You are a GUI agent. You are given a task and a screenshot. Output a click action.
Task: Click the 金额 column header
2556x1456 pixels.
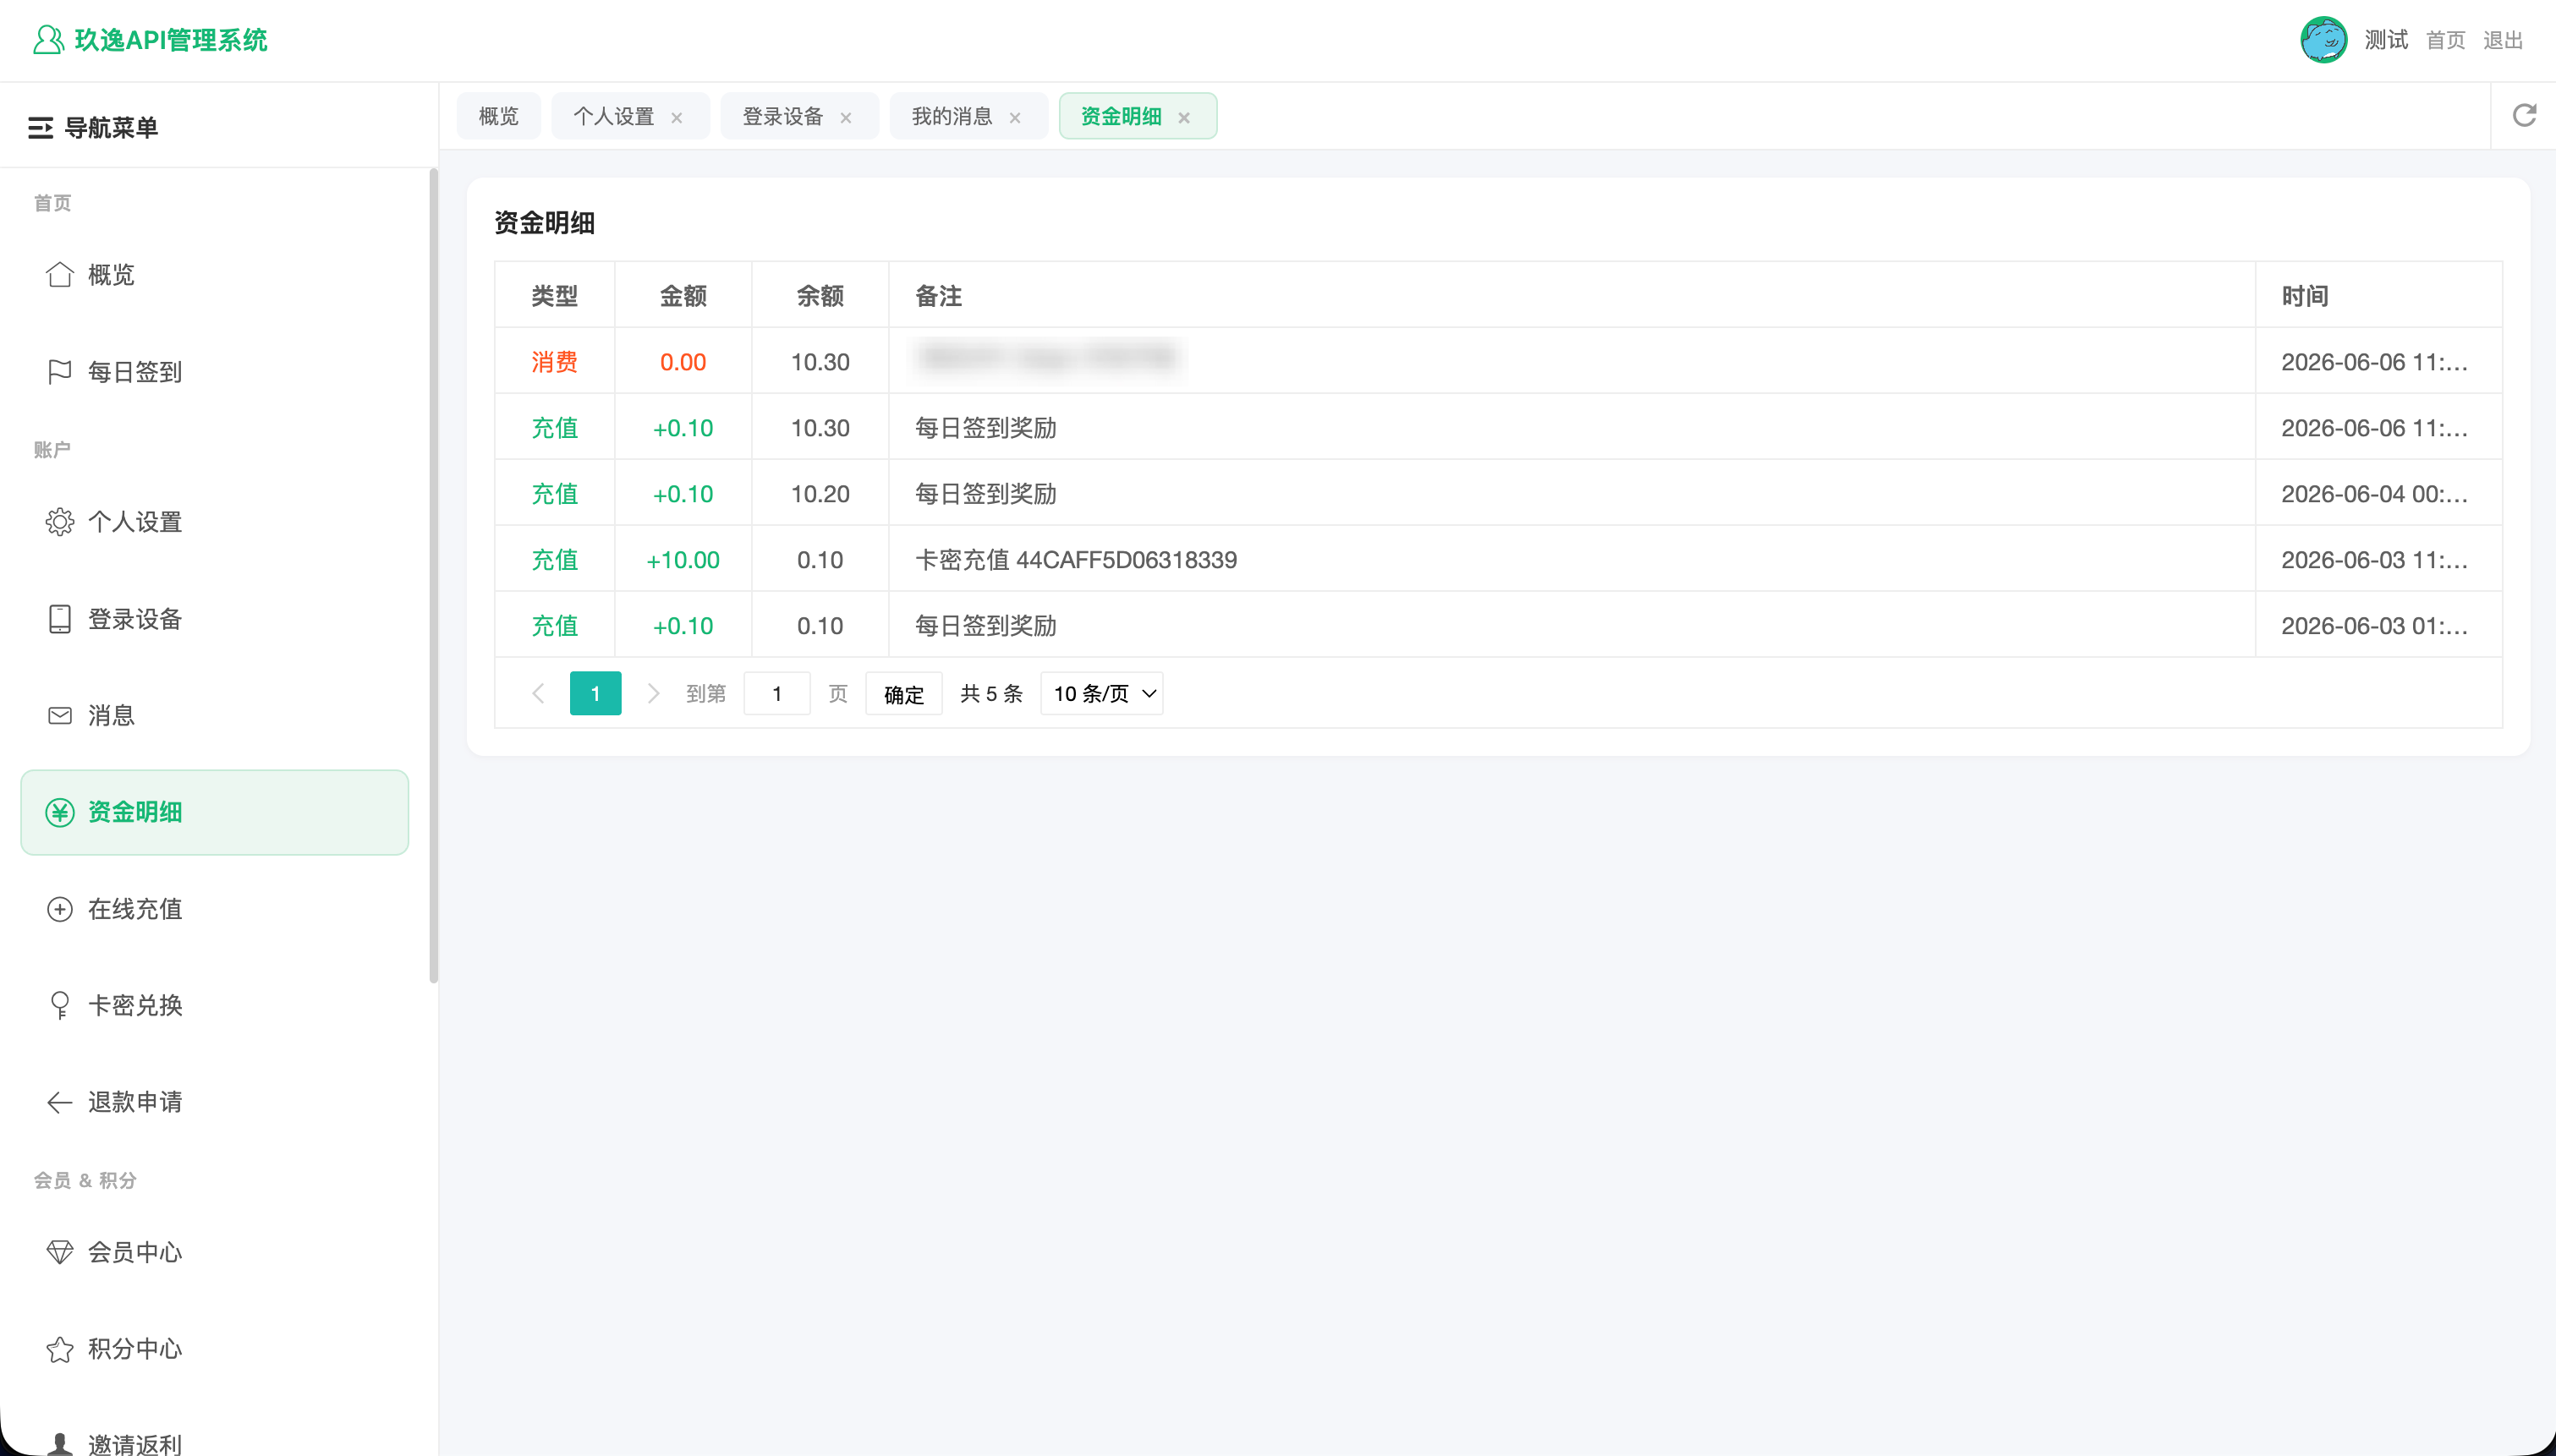683,296
